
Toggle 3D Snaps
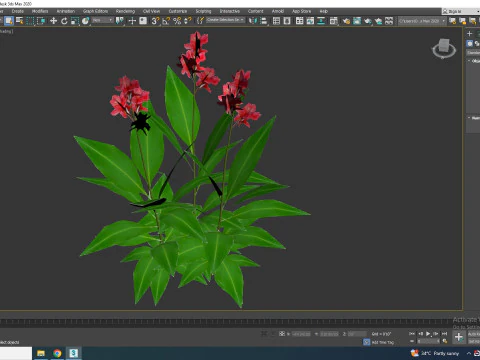click(155, 21)
